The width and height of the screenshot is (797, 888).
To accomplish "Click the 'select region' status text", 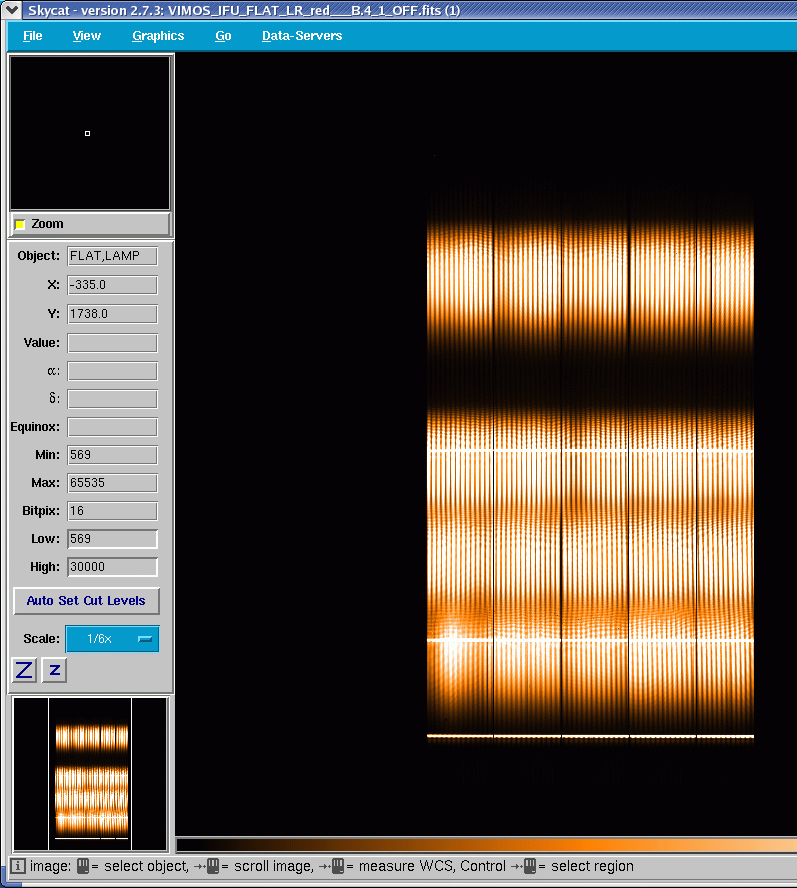I will point(593,866).
